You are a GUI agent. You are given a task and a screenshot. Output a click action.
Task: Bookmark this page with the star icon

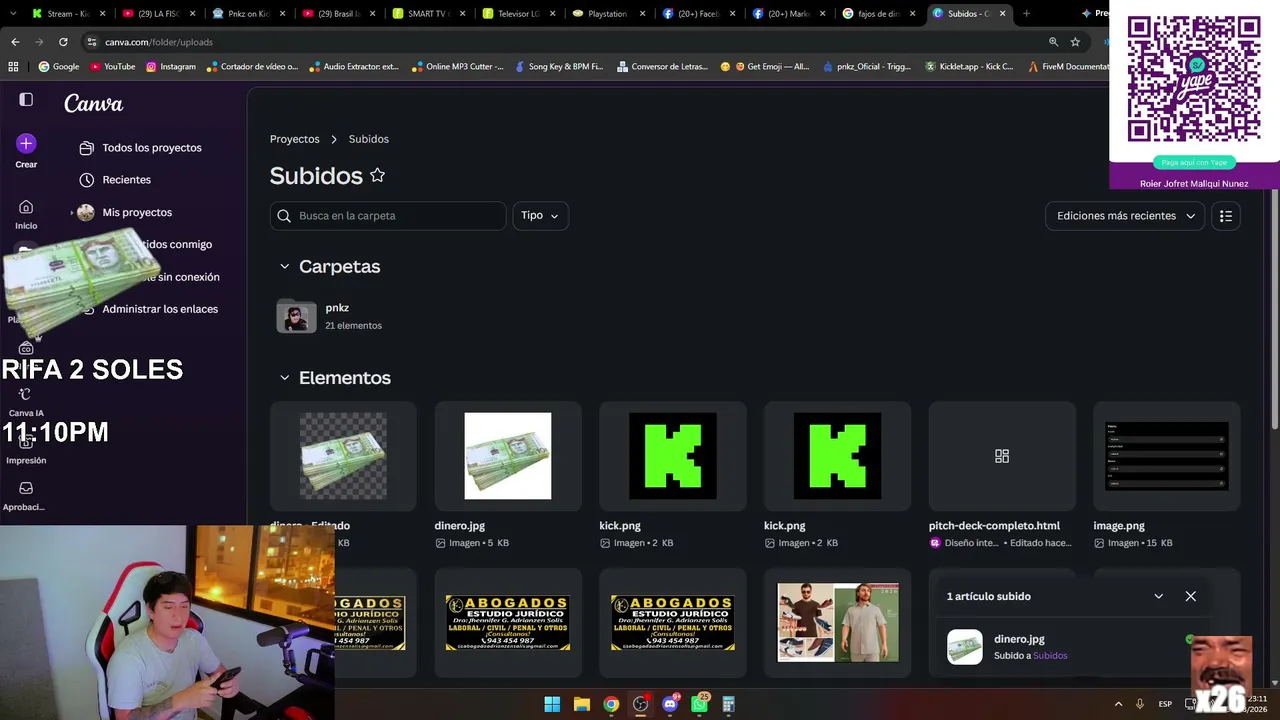point(1075,42)
